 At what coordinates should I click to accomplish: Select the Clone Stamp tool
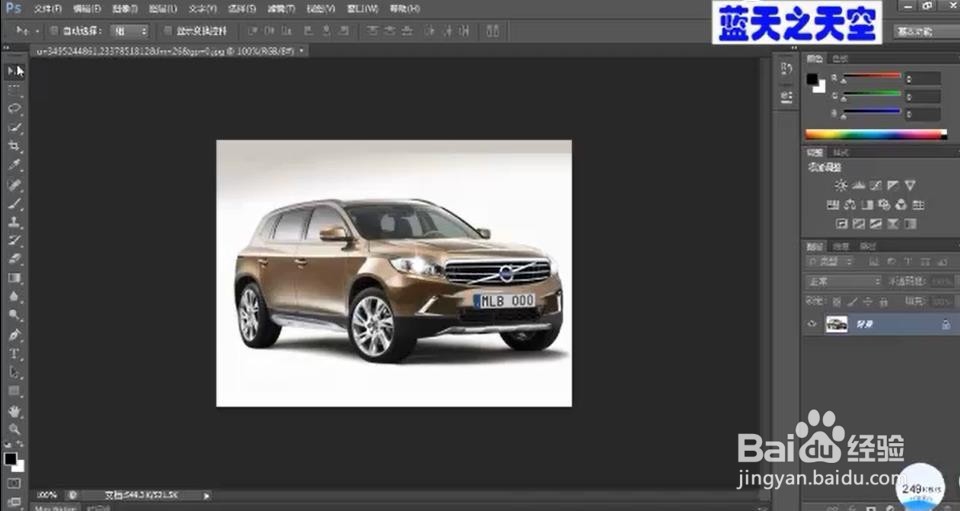[x=15, y=222]
